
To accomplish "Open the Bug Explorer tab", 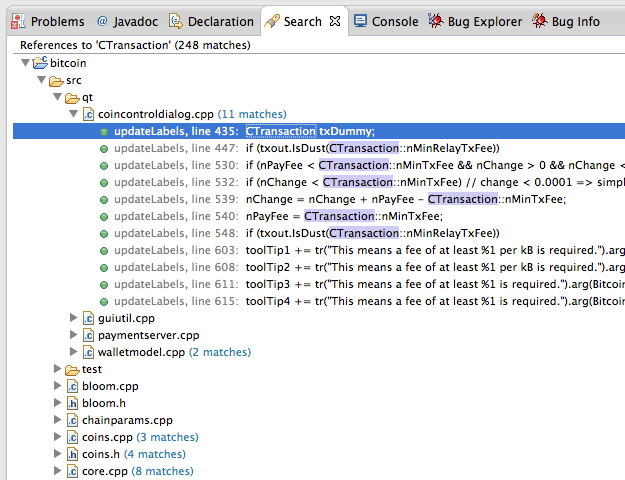I will (x=475, y=21).
